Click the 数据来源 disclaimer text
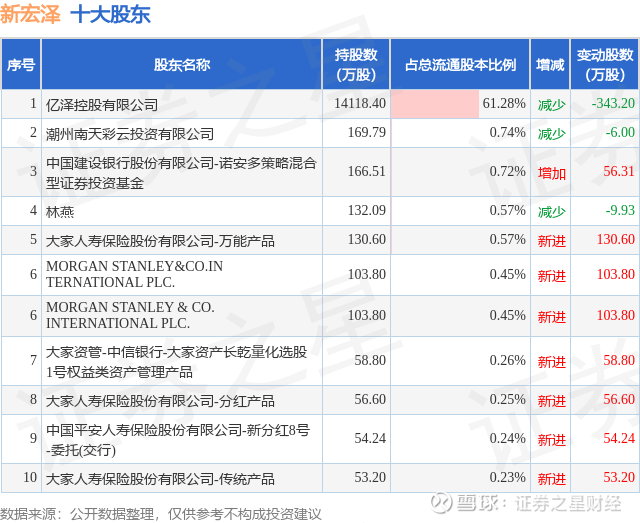 (x=161, y=514)
